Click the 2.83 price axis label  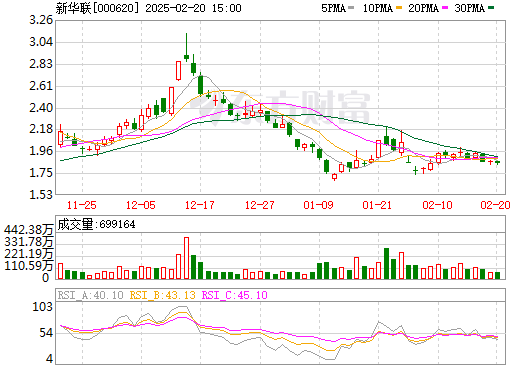coord(41,64)
